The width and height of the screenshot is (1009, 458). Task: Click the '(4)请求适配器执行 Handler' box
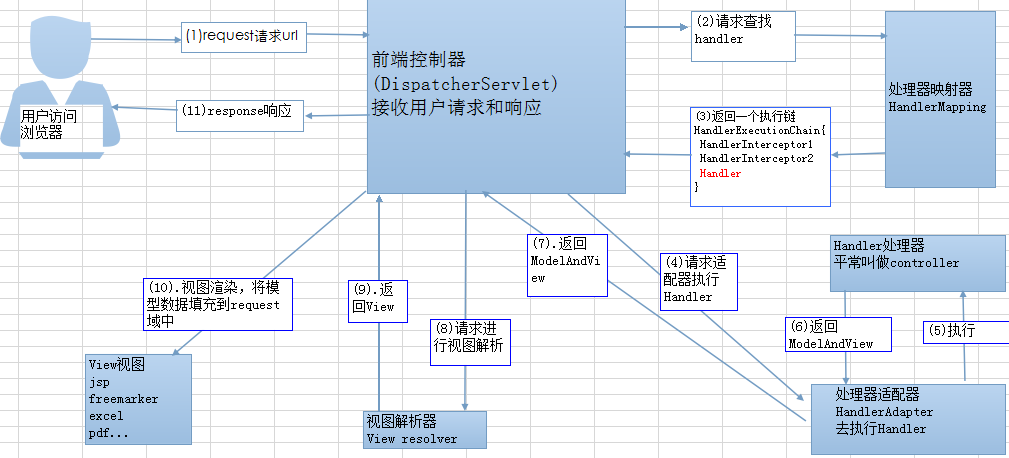tap(699, 282)
